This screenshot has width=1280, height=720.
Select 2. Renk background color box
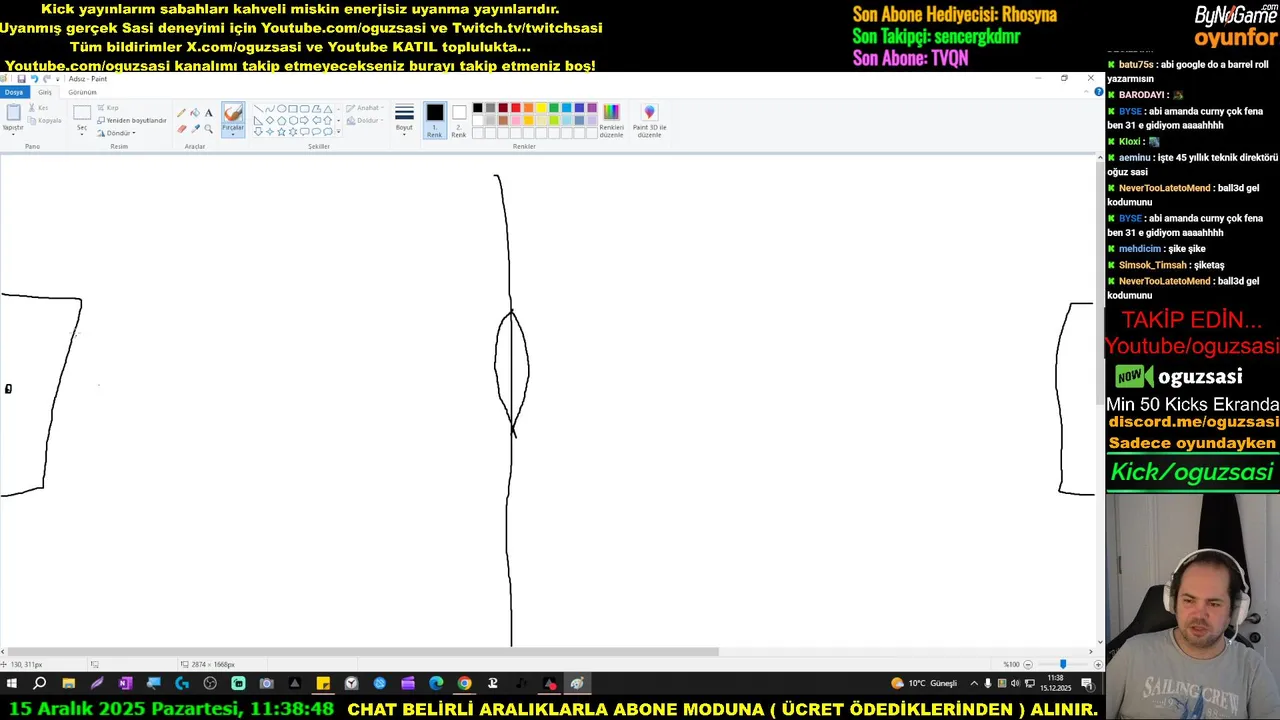459,120
